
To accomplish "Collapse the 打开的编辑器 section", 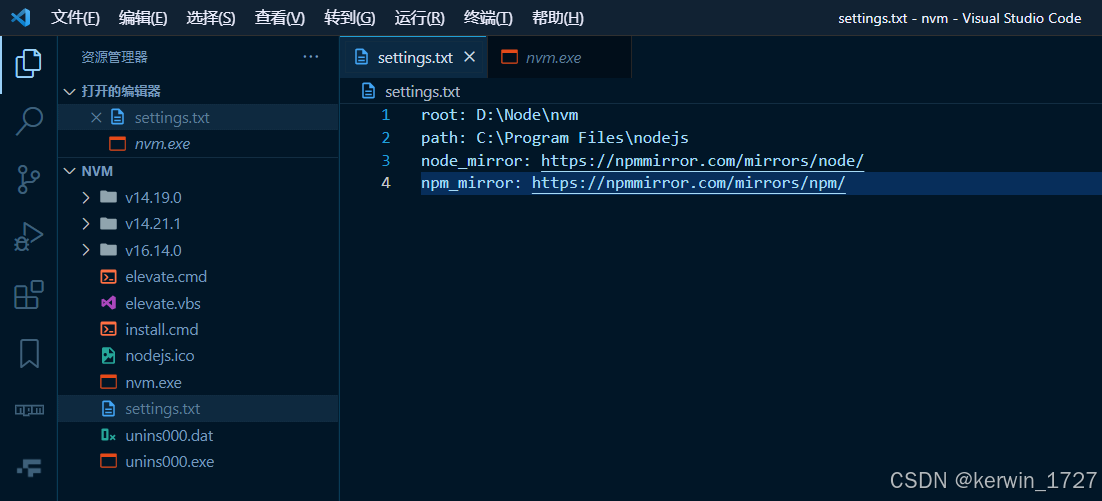I will point(69,91).
